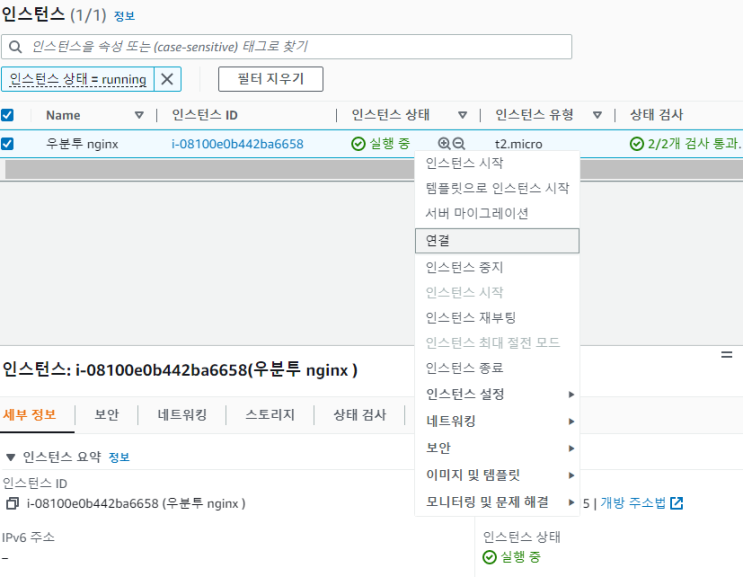Click the 인스턴스 ID column header
The image size is (743, 577).
click(205, 115)
